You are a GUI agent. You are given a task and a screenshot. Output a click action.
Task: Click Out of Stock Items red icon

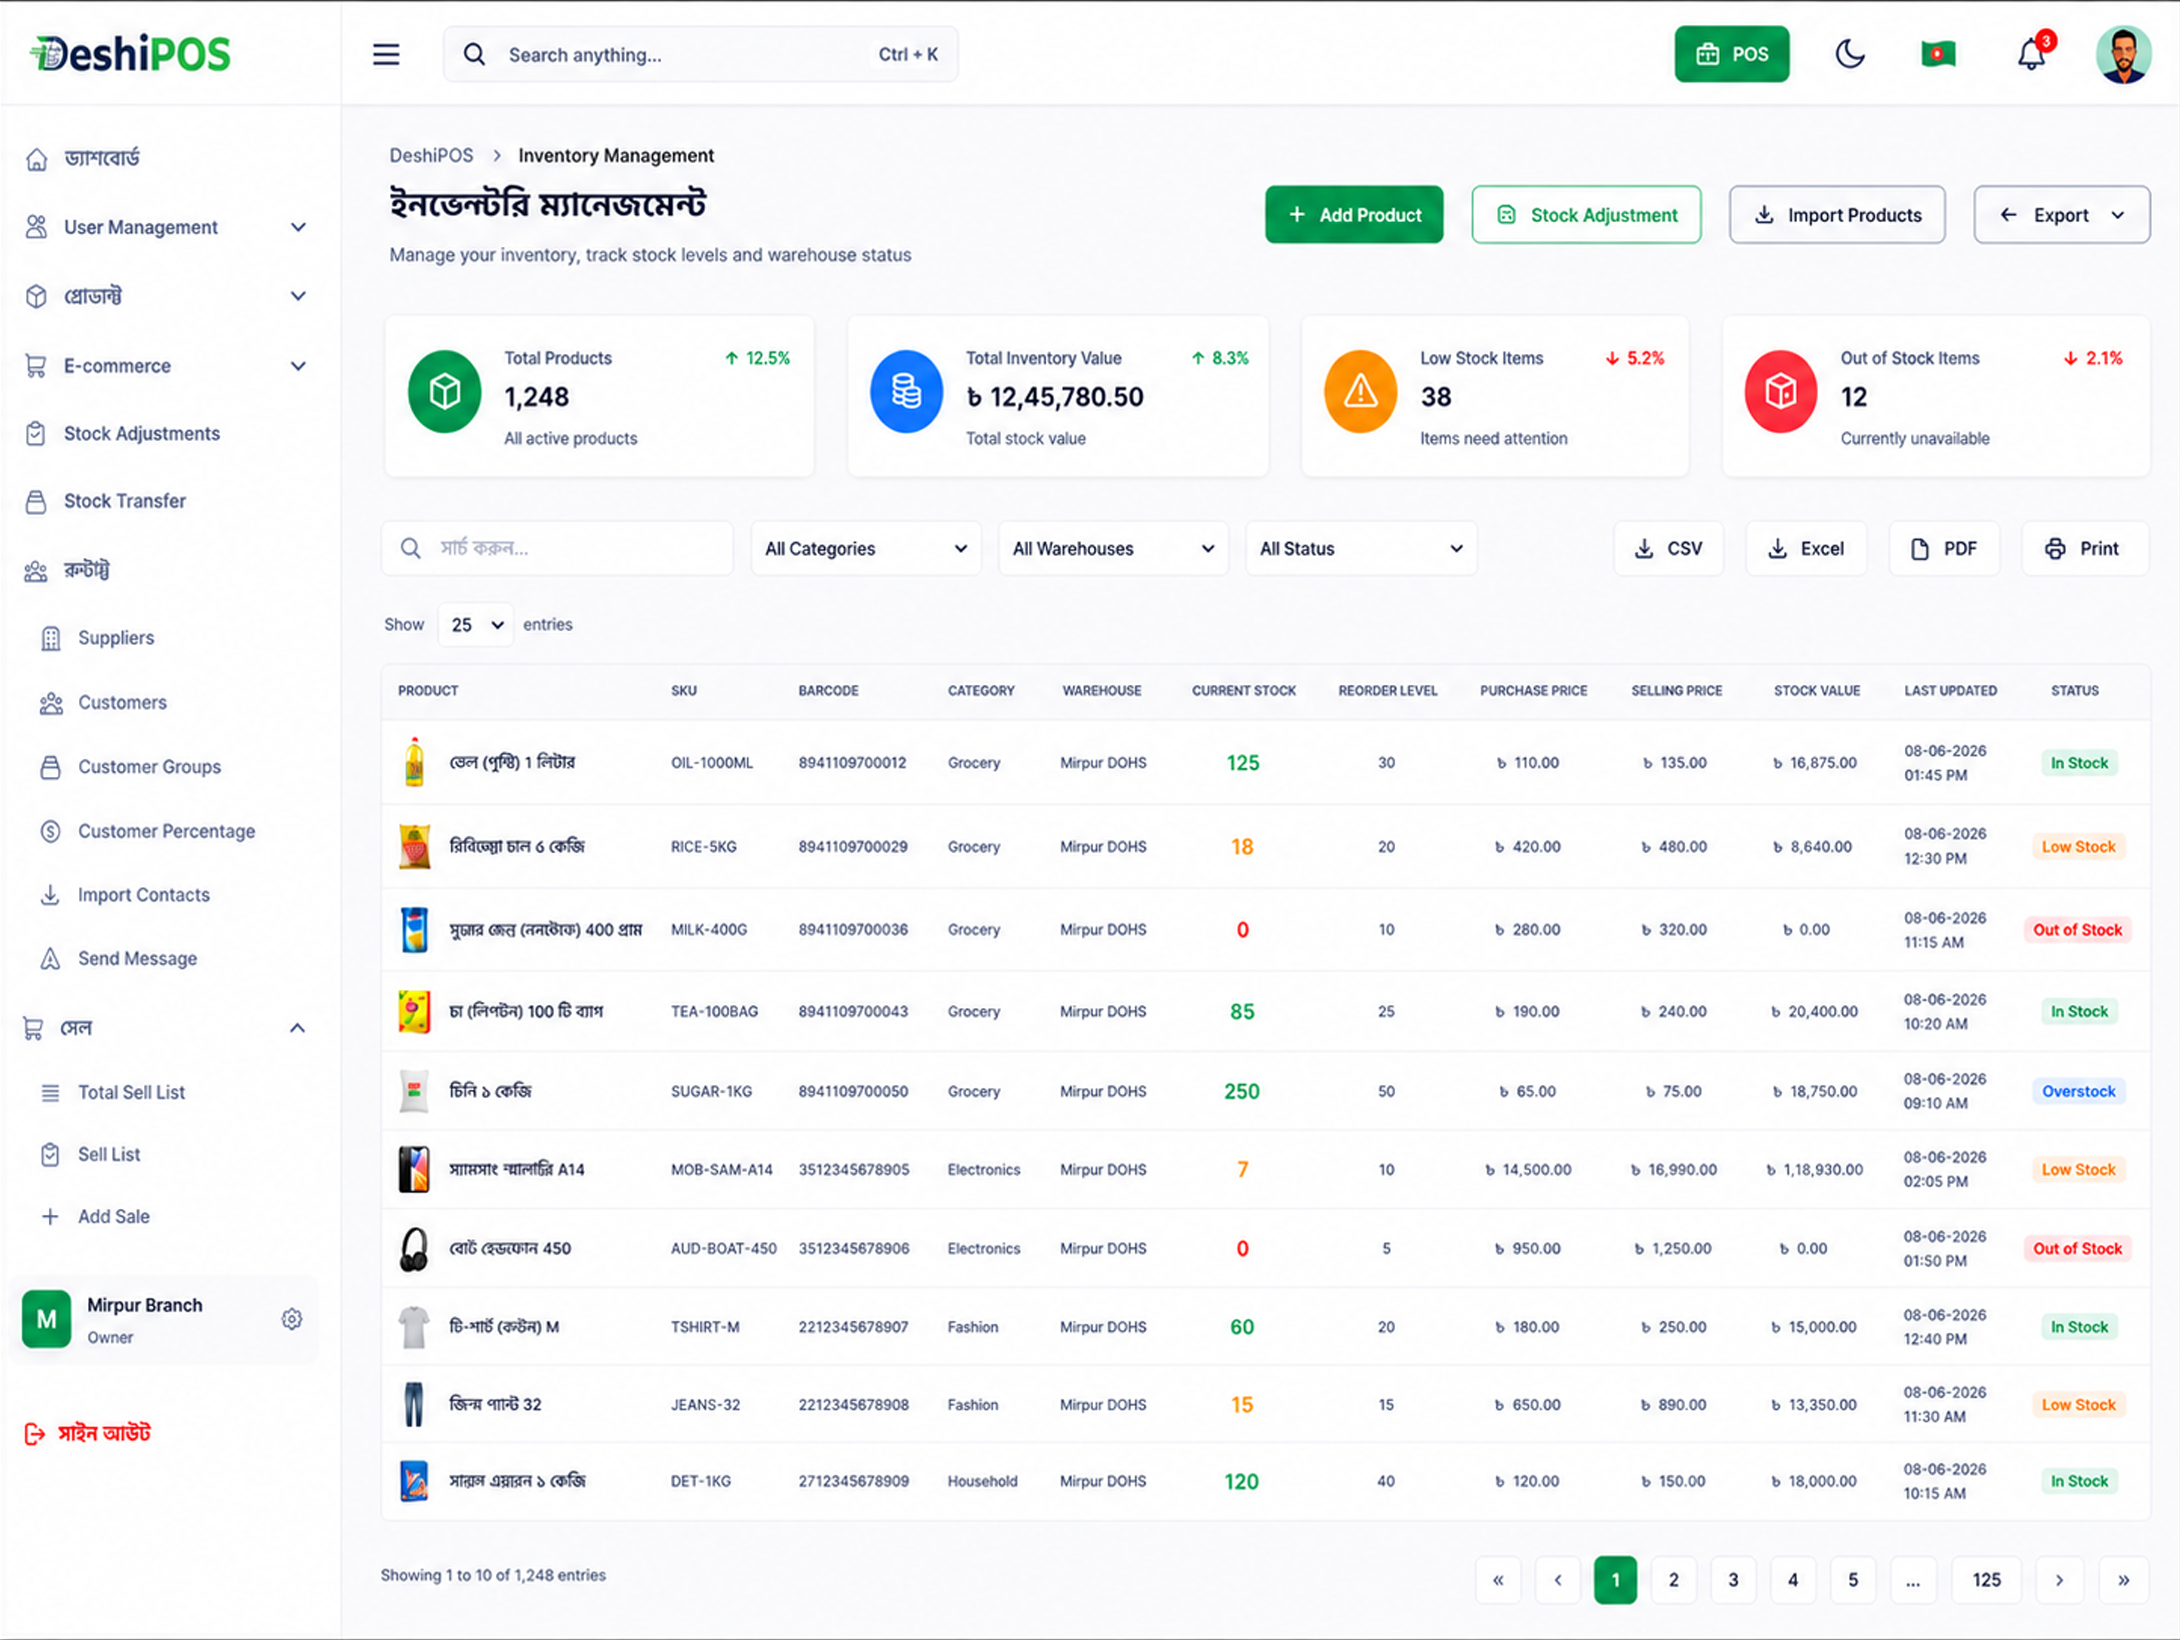tap(1780, 391)
